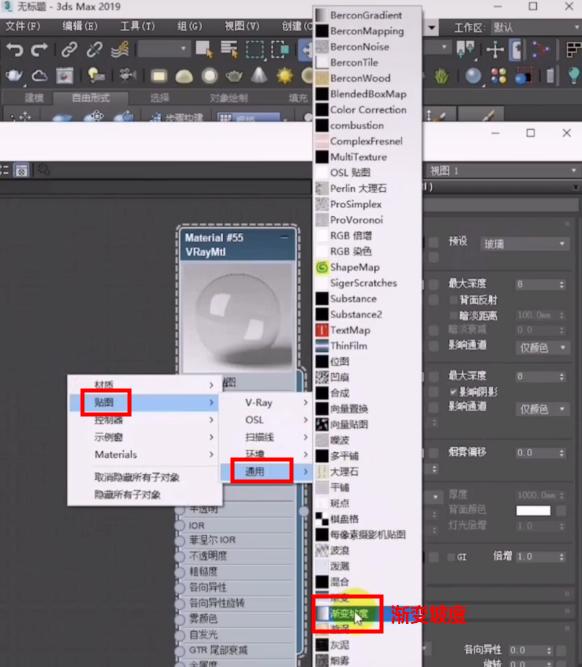Open the 文件(F) menu
This screenshot has height=667, width=582.
click(x=22, y=26)
